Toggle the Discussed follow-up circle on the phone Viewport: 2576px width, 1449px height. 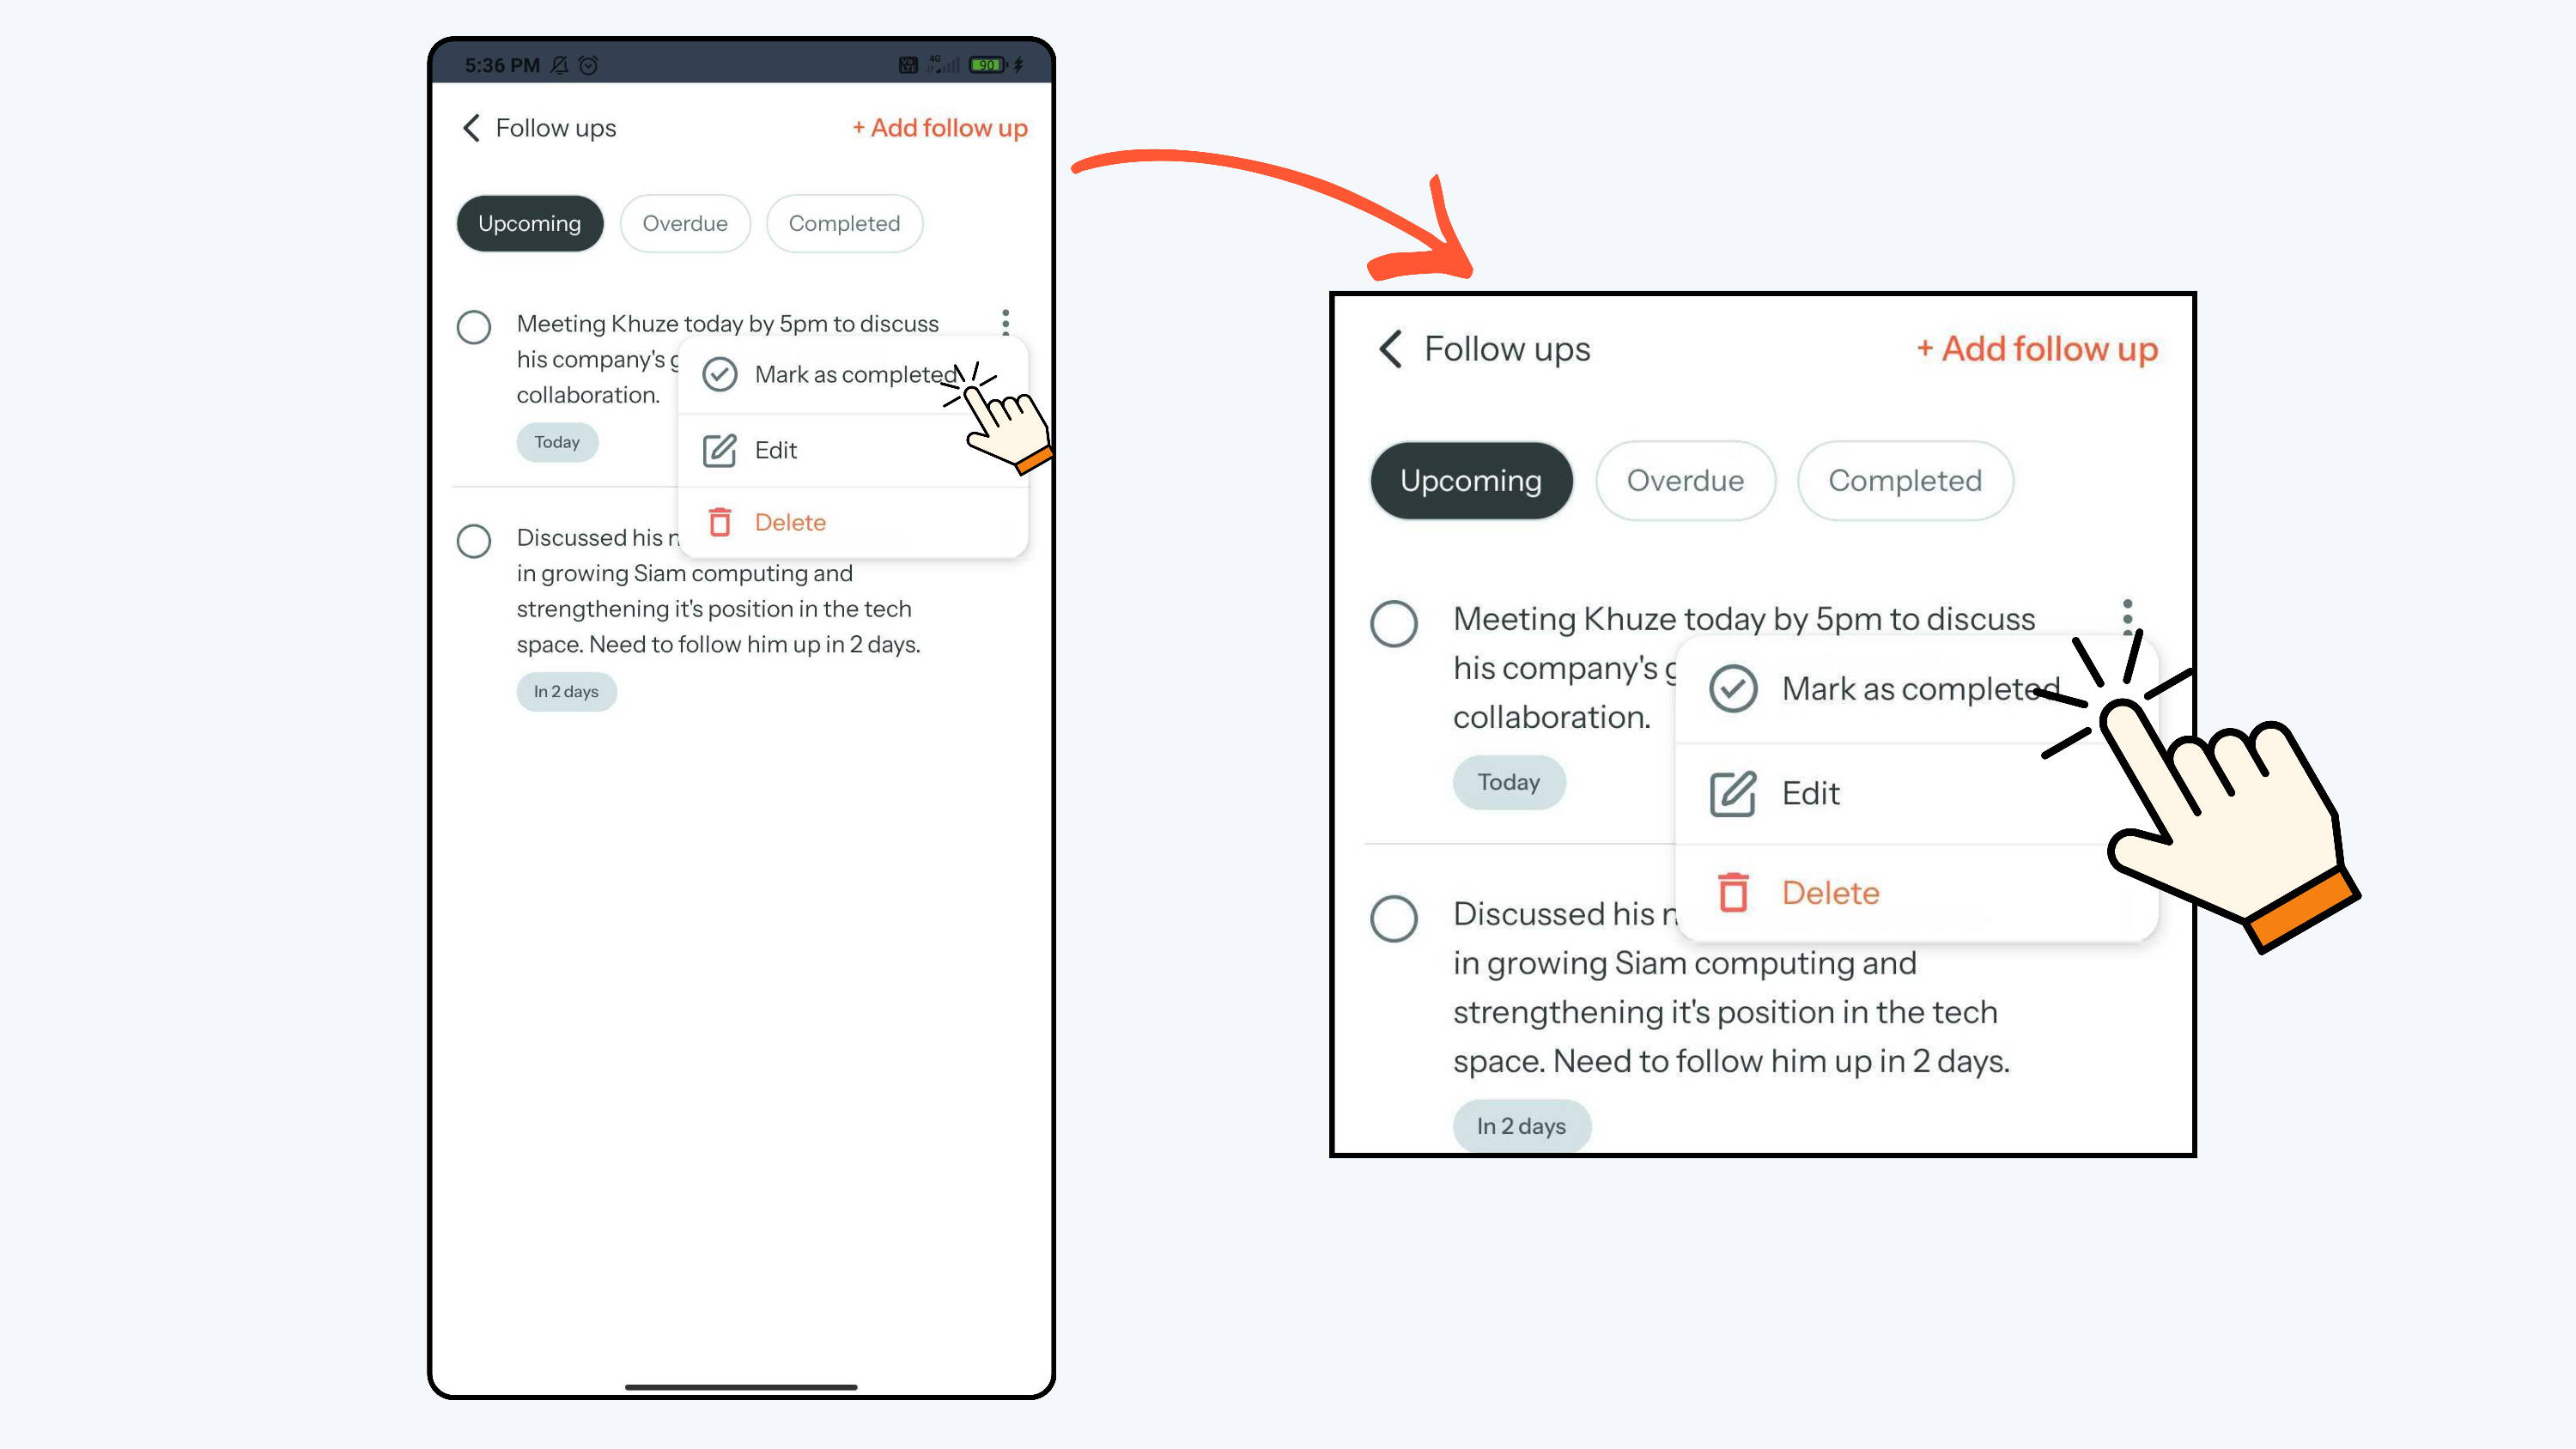473,541
